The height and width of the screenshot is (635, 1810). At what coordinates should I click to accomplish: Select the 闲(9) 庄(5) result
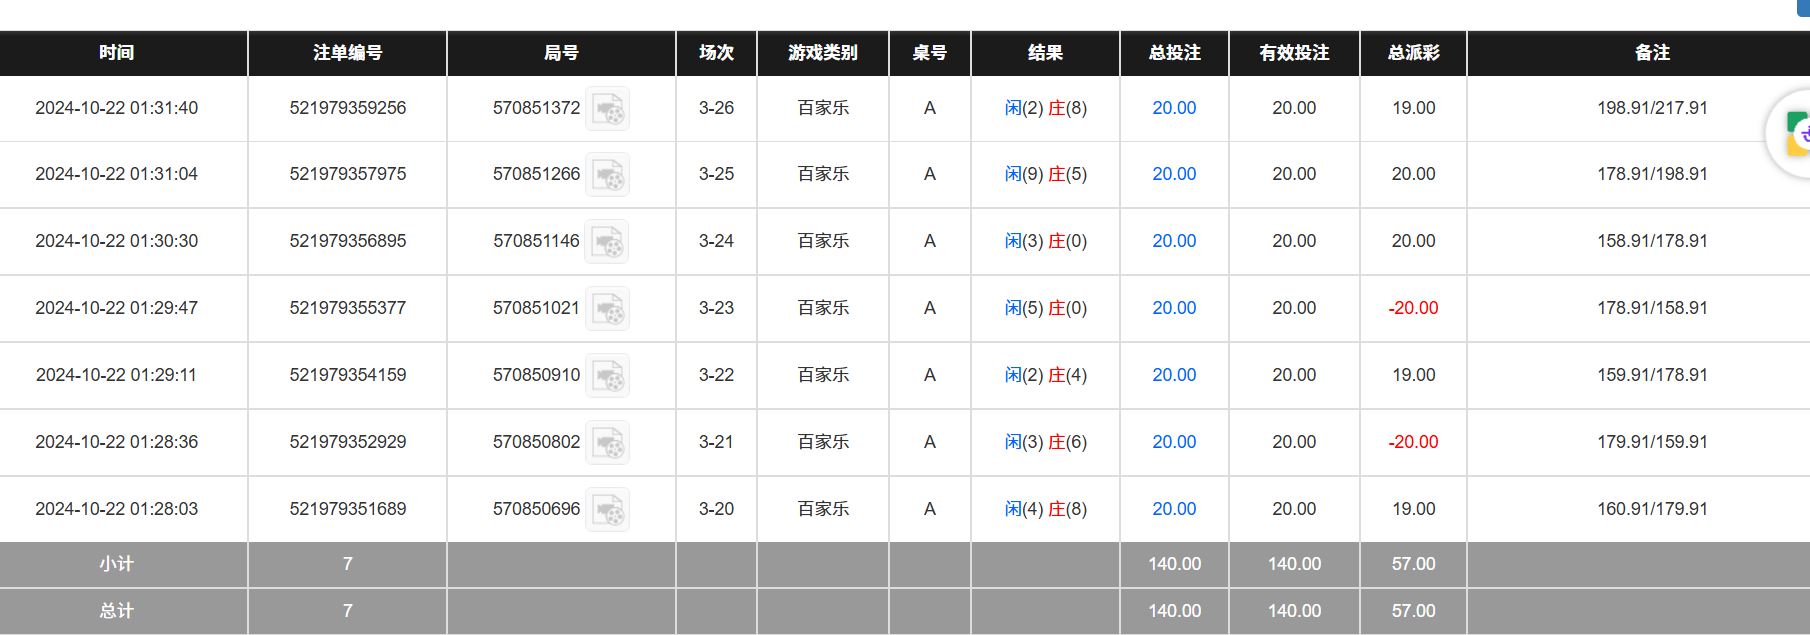[1045, 174]
